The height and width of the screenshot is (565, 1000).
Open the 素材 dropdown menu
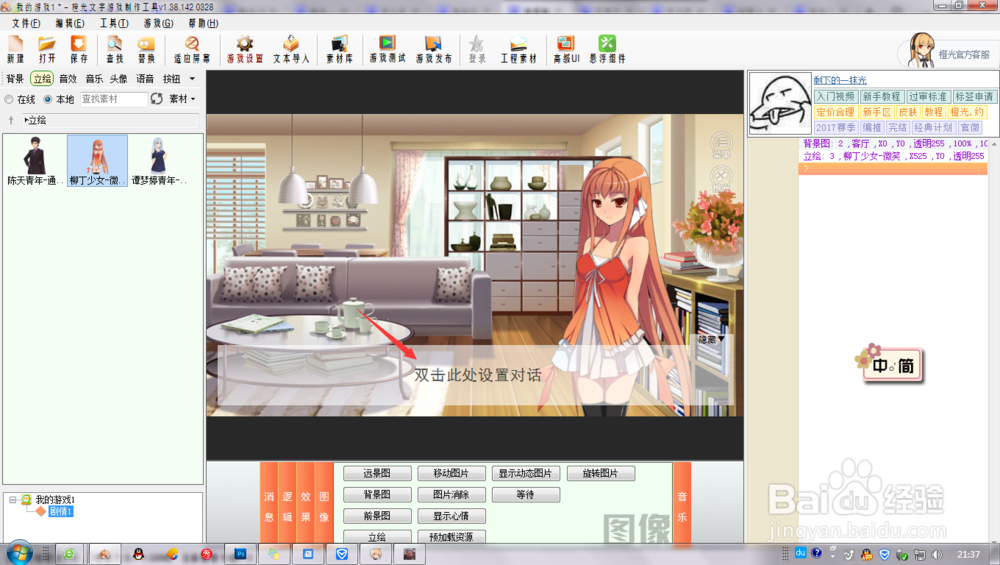(x=182, y=99)
